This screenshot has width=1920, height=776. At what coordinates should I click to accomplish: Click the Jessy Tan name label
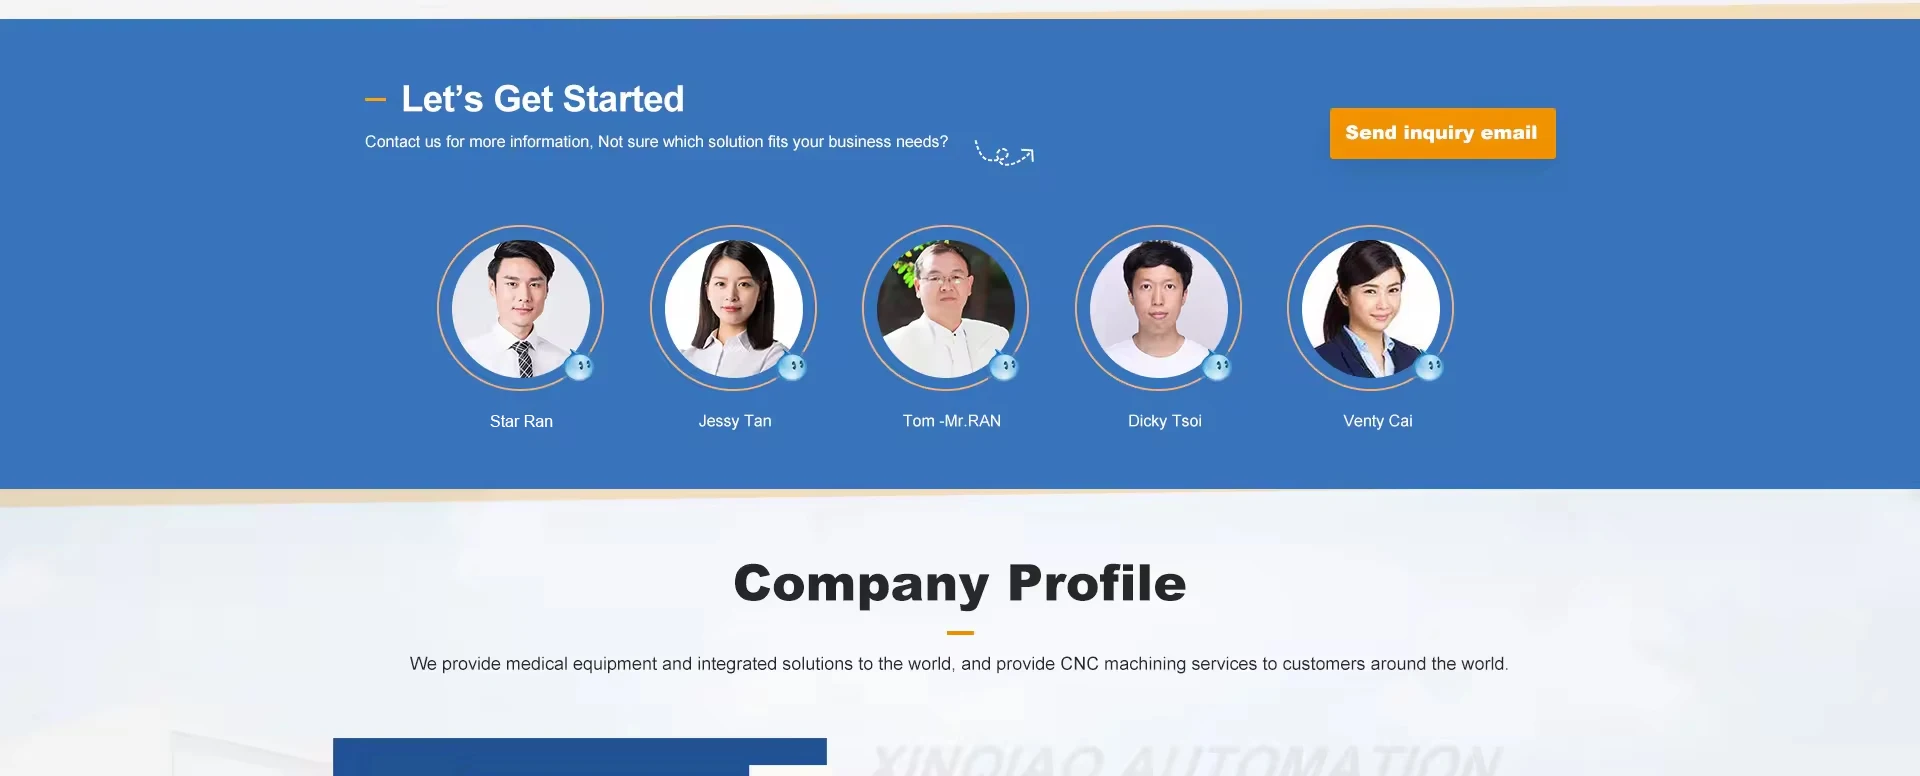click(735, 421)
